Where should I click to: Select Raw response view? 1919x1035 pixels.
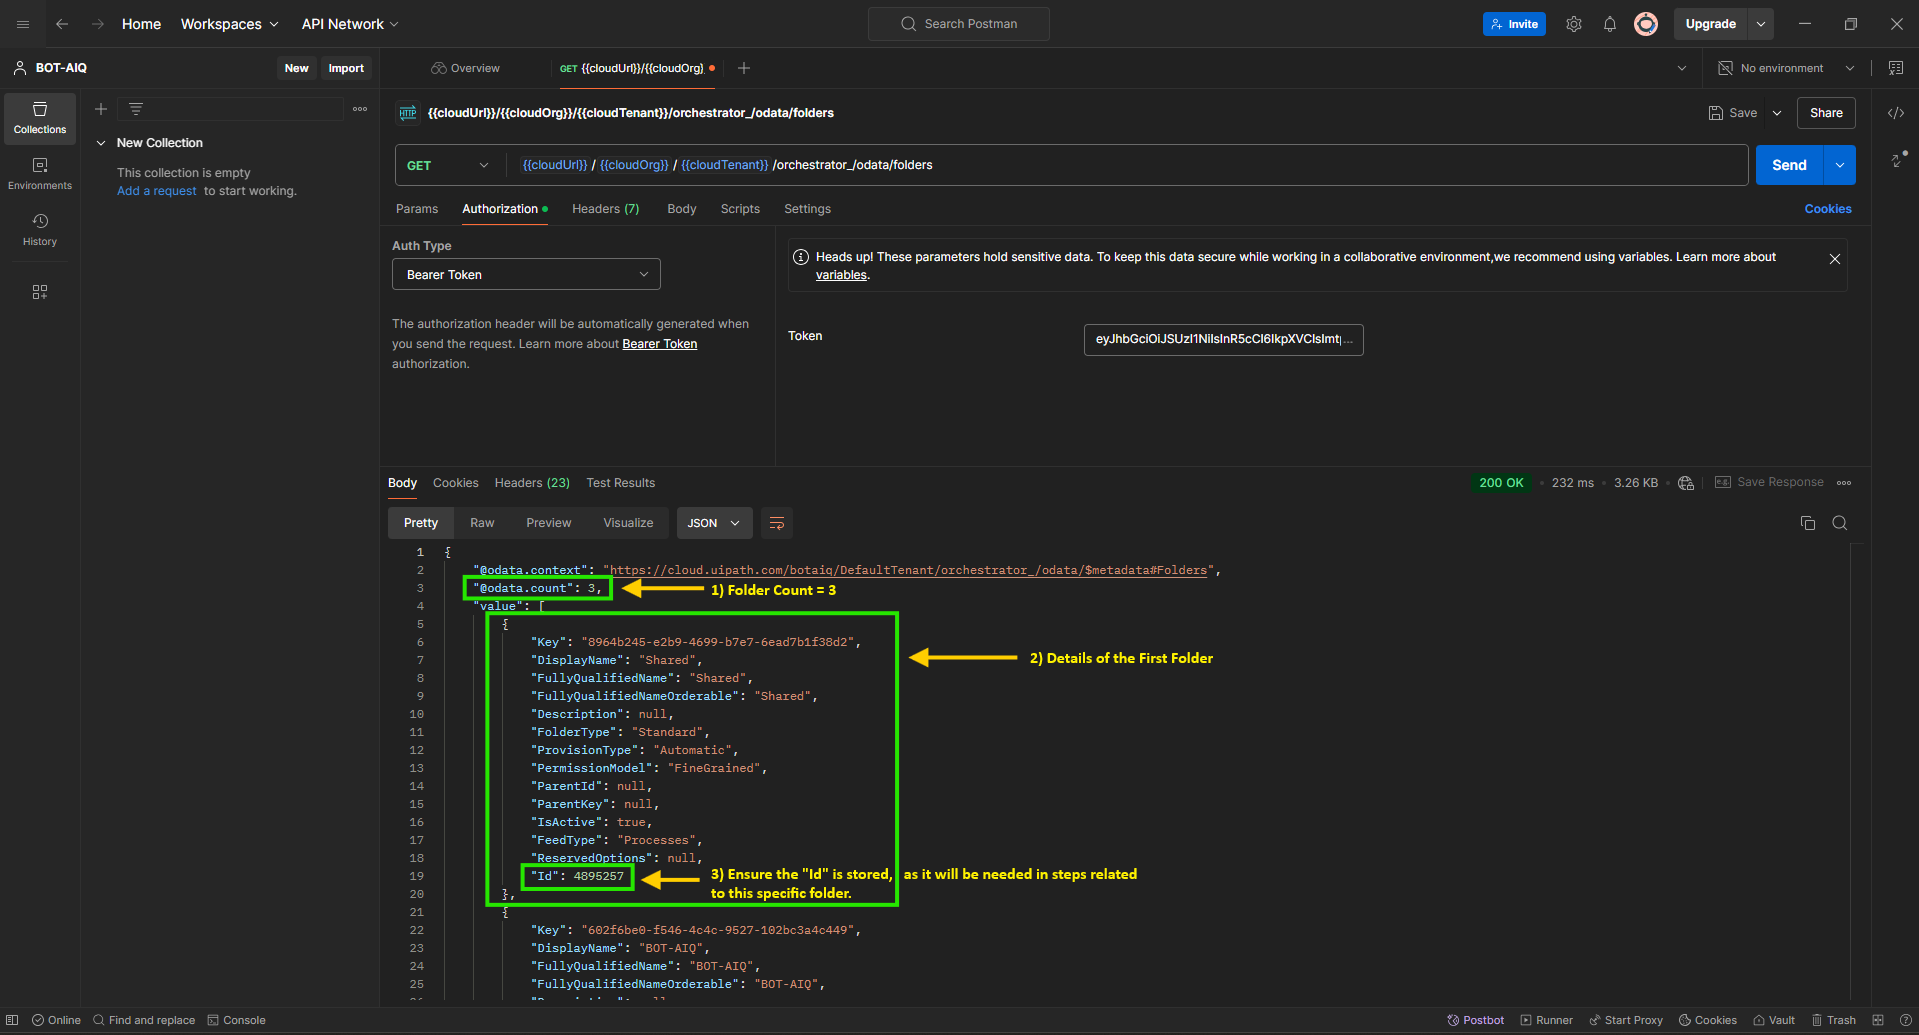tap(482, 523)
